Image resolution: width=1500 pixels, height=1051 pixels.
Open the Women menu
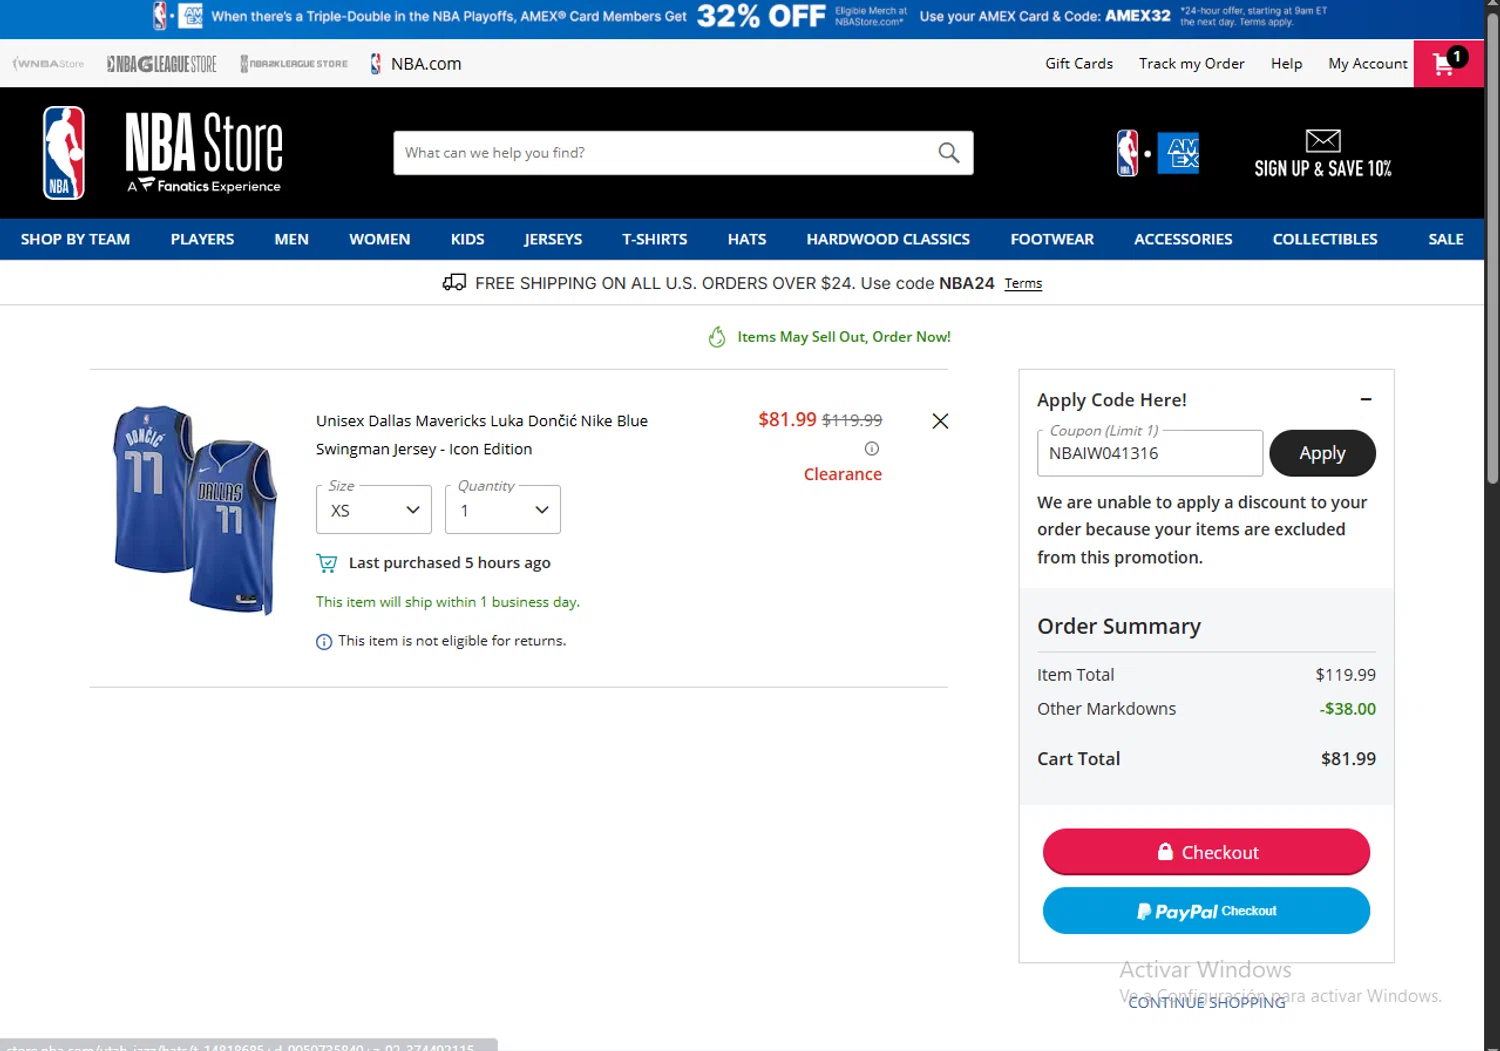click(379, 240)
